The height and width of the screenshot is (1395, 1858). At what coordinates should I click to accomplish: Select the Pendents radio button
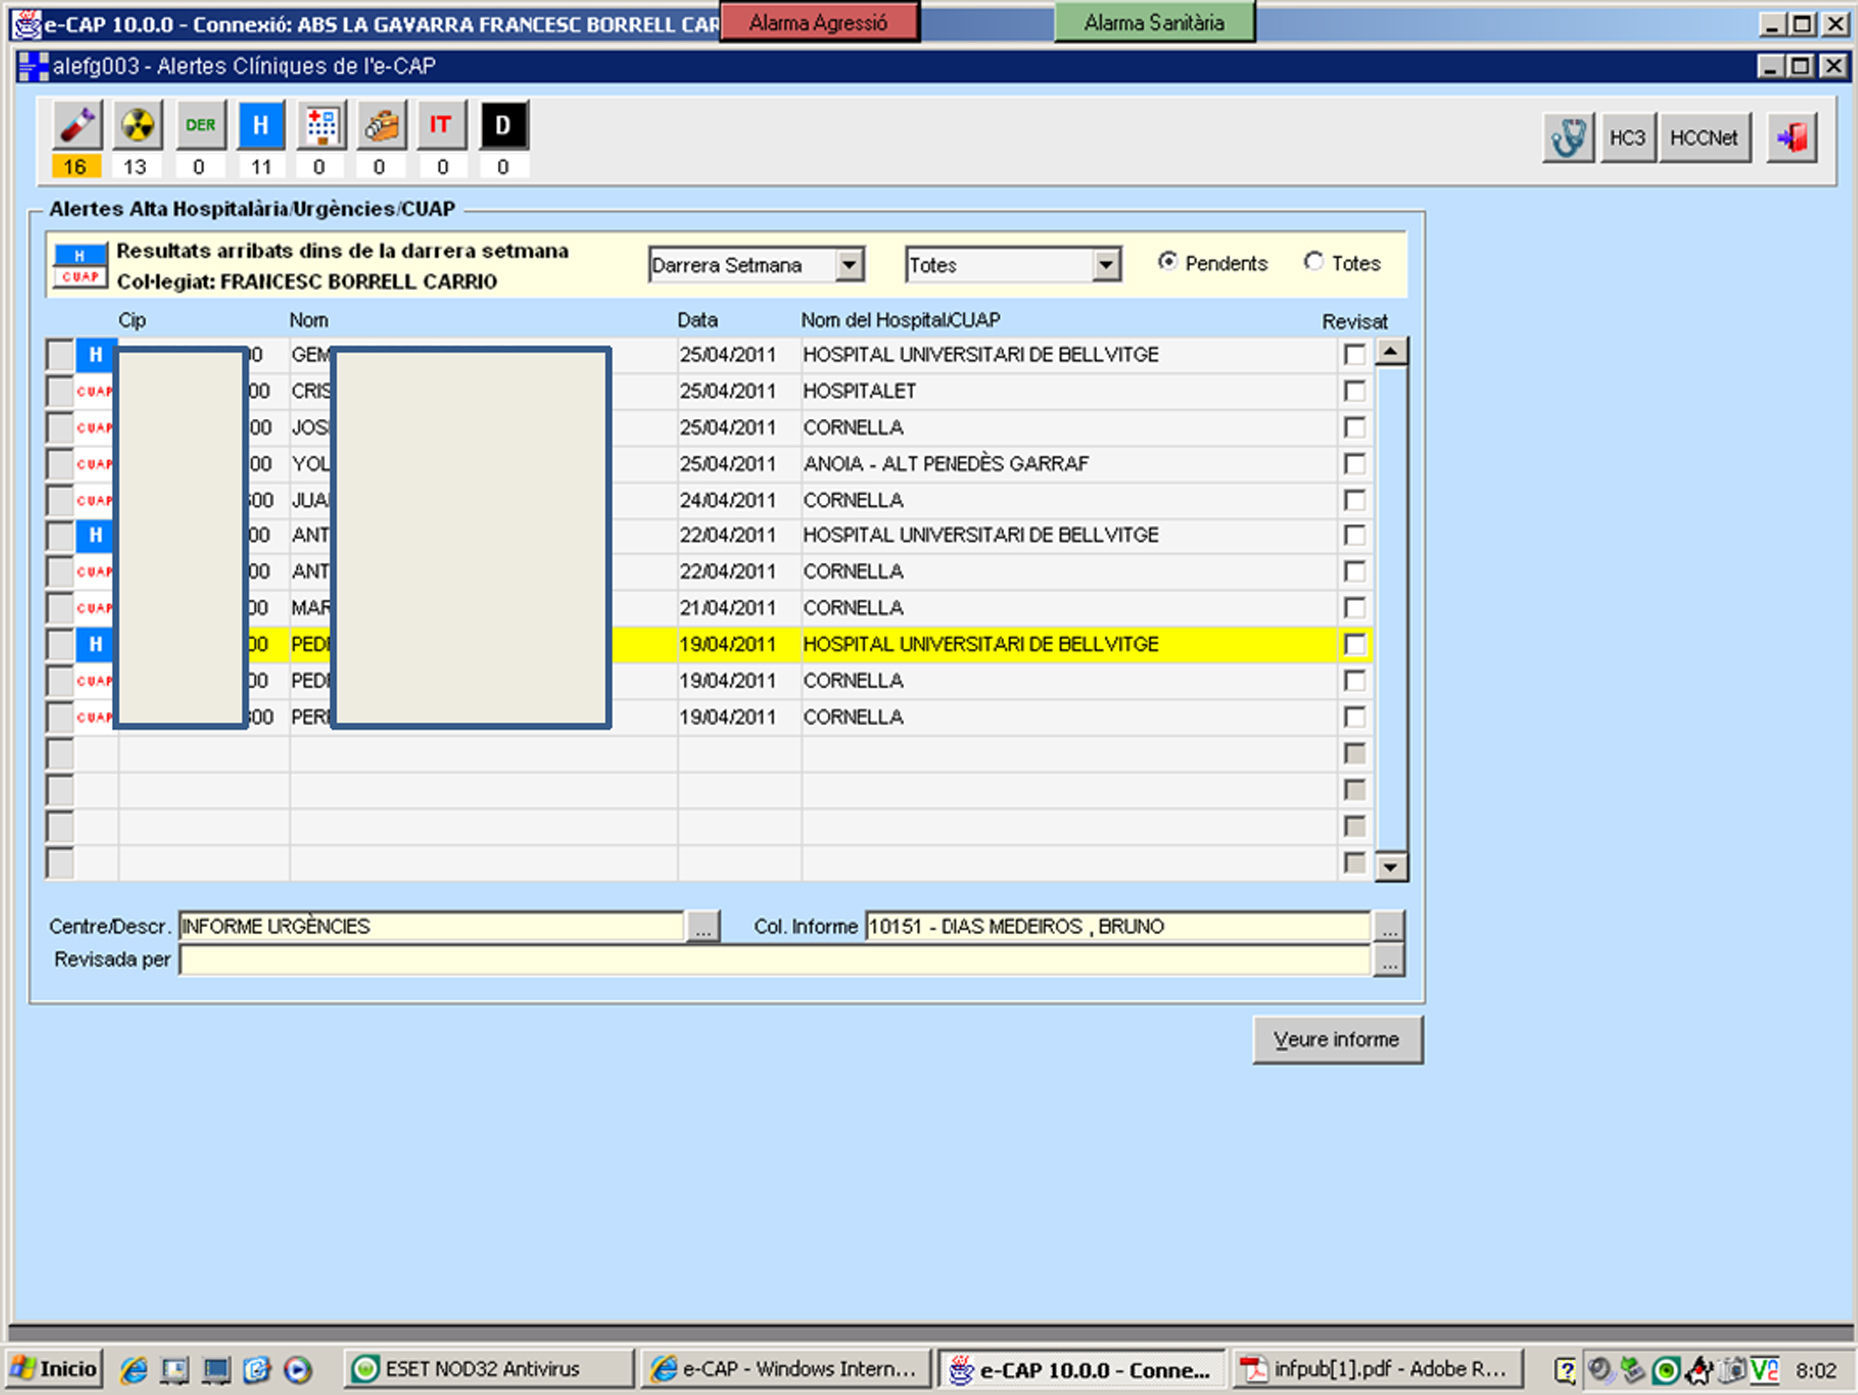pos(1167,262)
